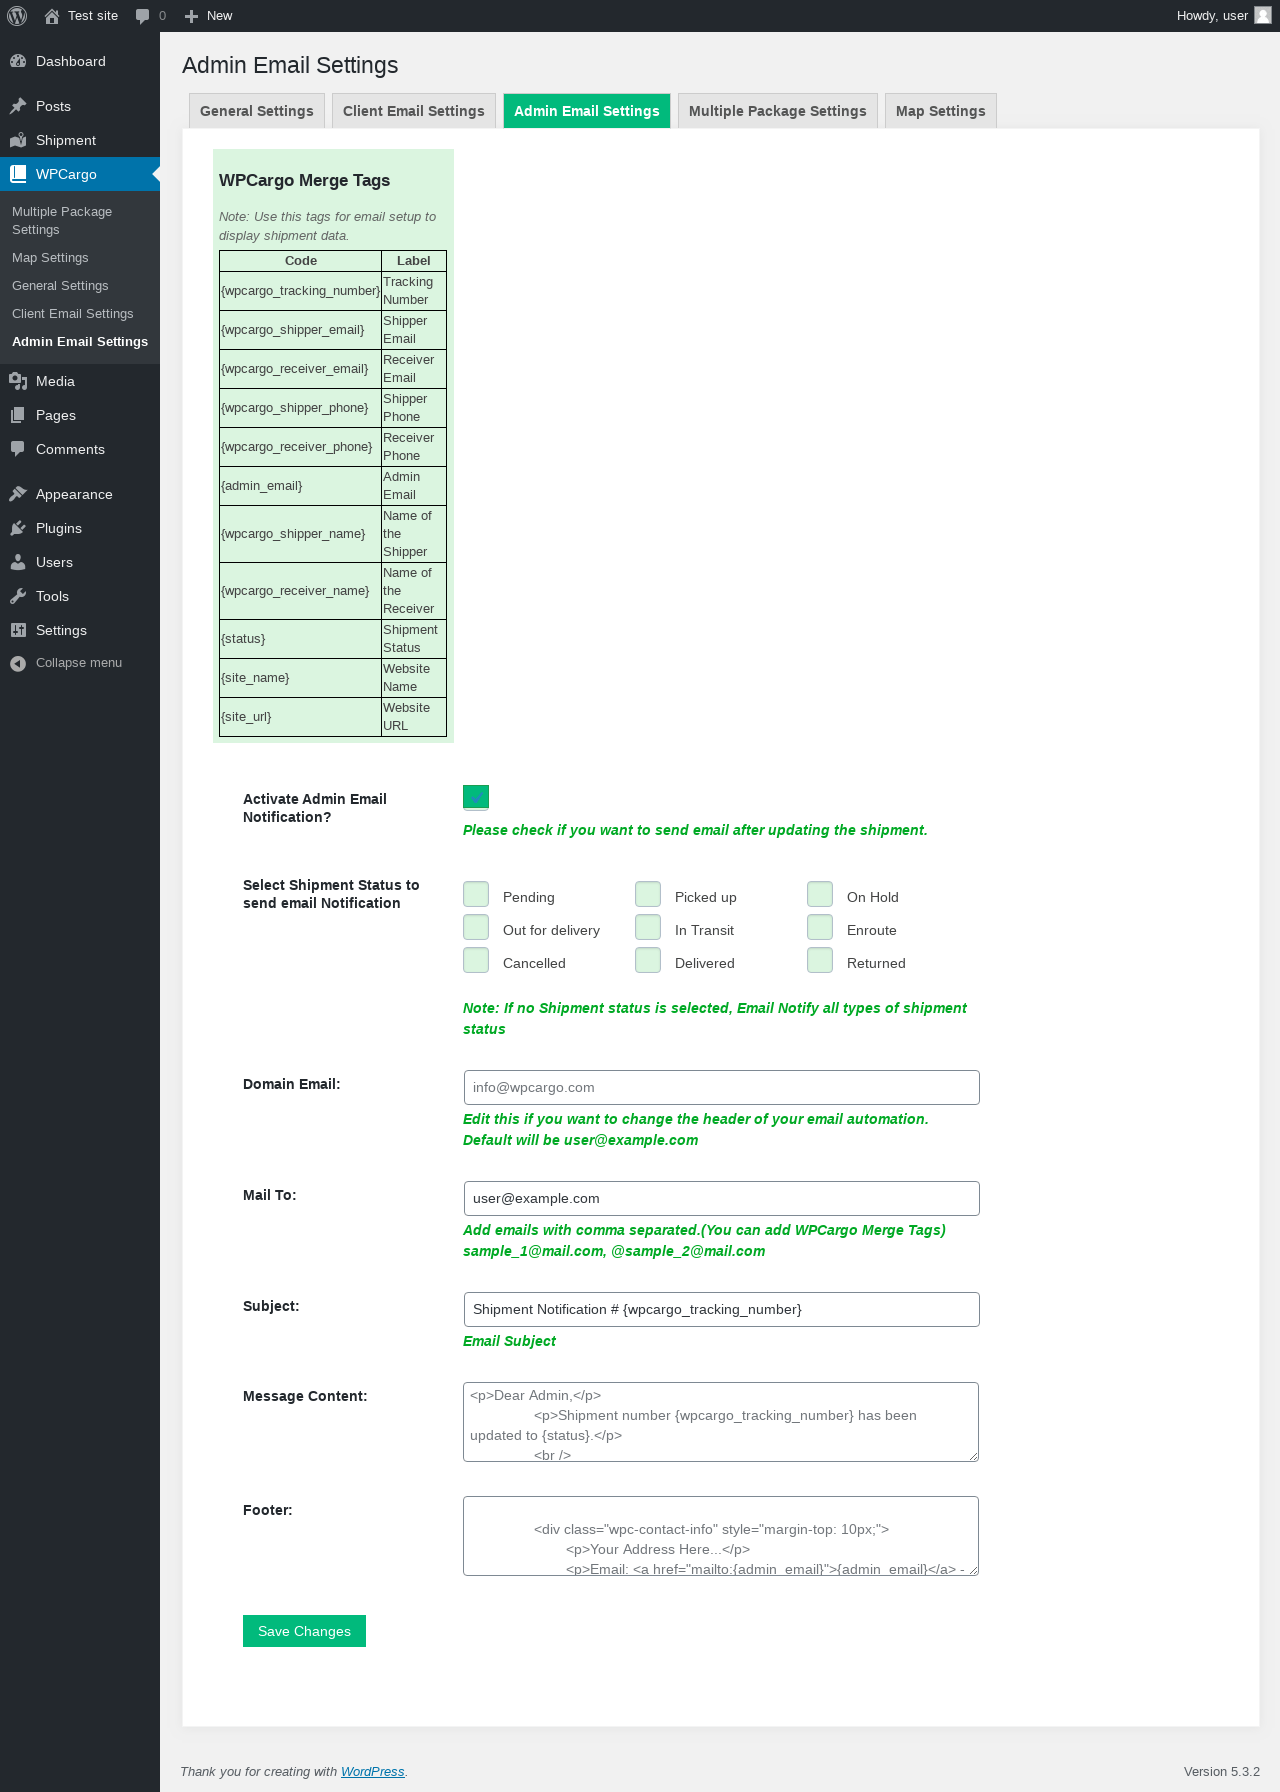Viewport: 1280px width, 1792px height.
Task: Click the {admin_email} merge tag cell
Action: pos(301,486)
